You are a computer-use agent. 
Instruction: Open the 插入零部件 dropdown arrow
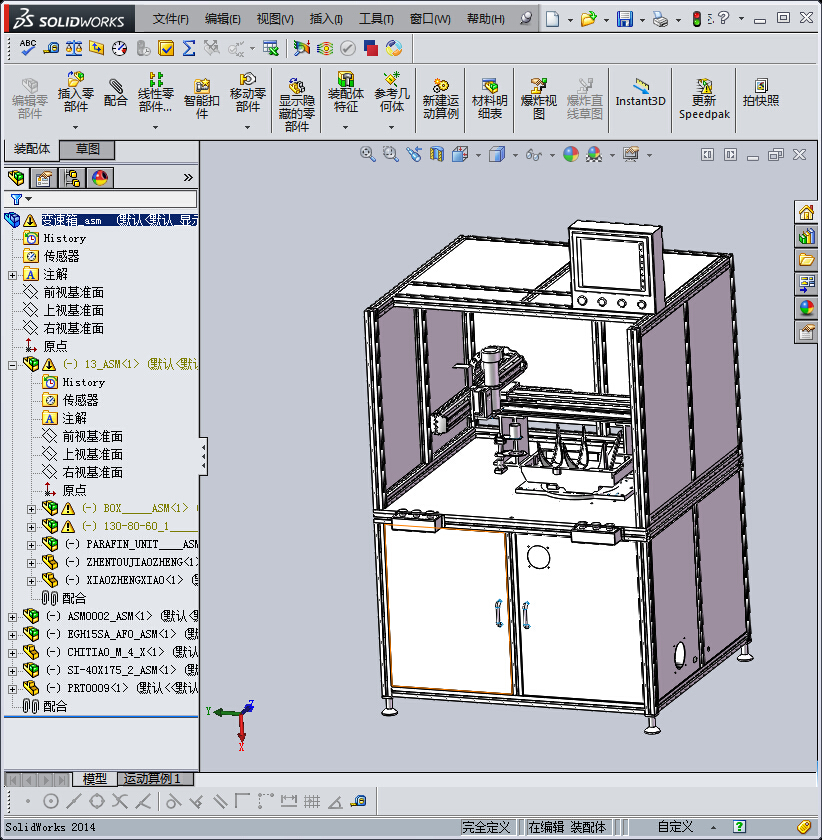(x=76, y=127)
